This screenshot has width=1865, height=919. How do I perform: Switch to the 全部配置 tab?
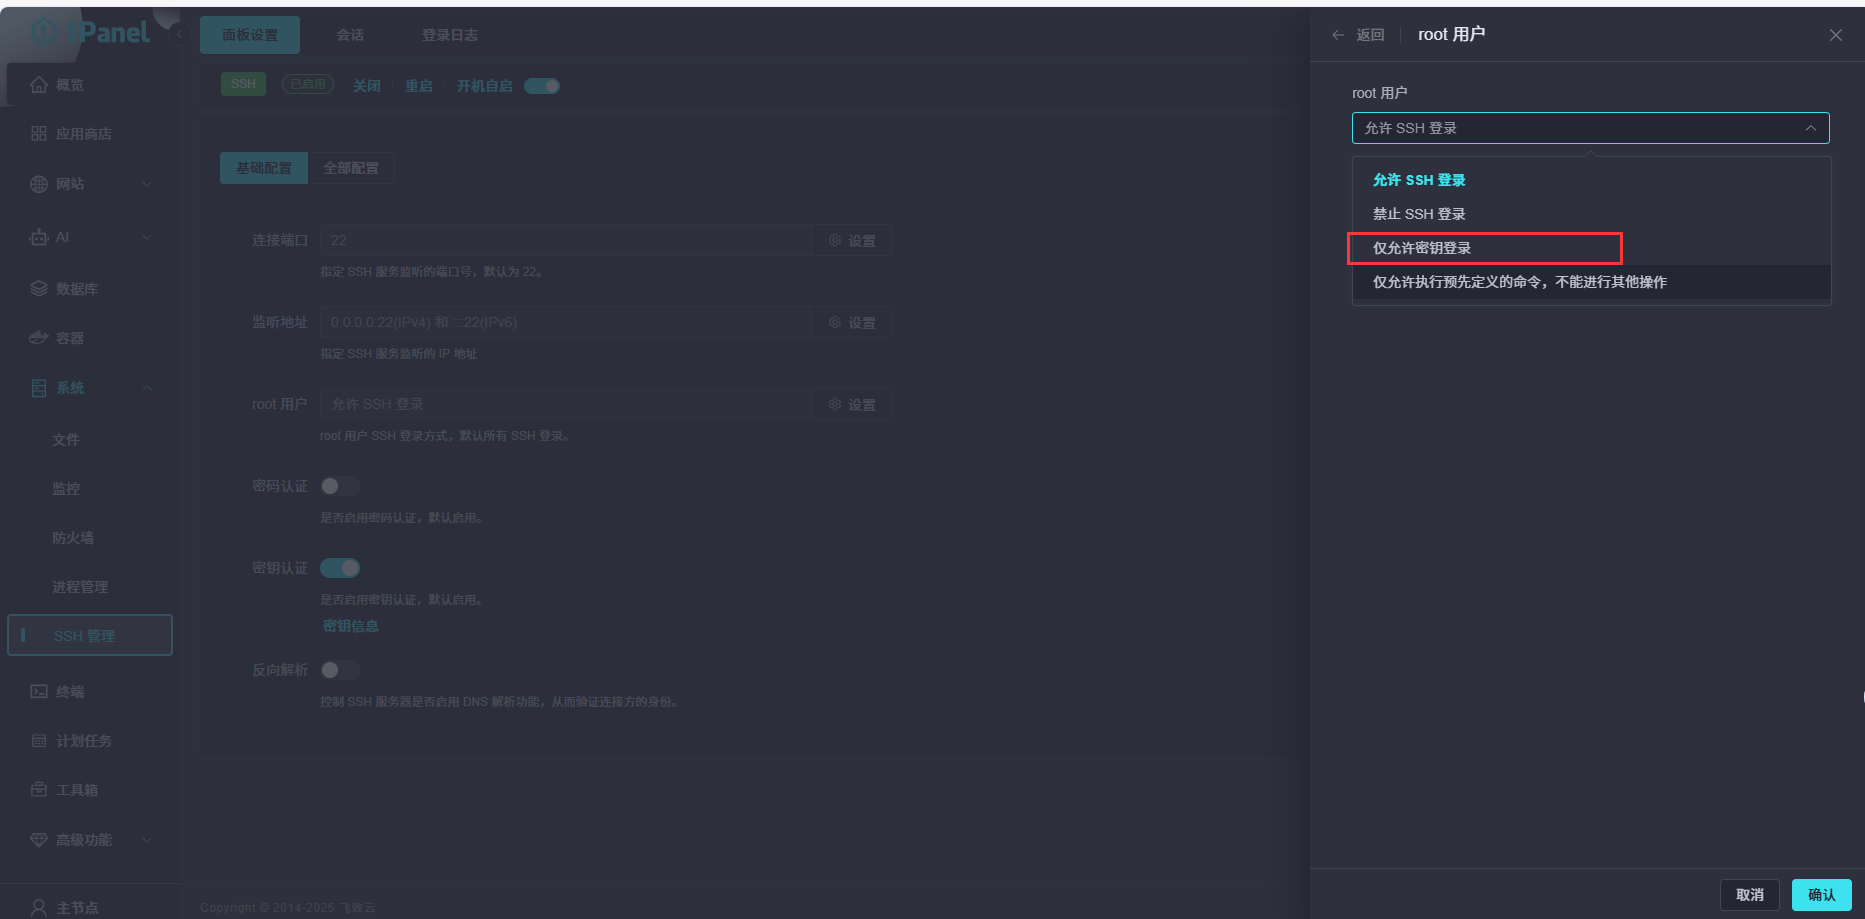[x=351, y=168]
